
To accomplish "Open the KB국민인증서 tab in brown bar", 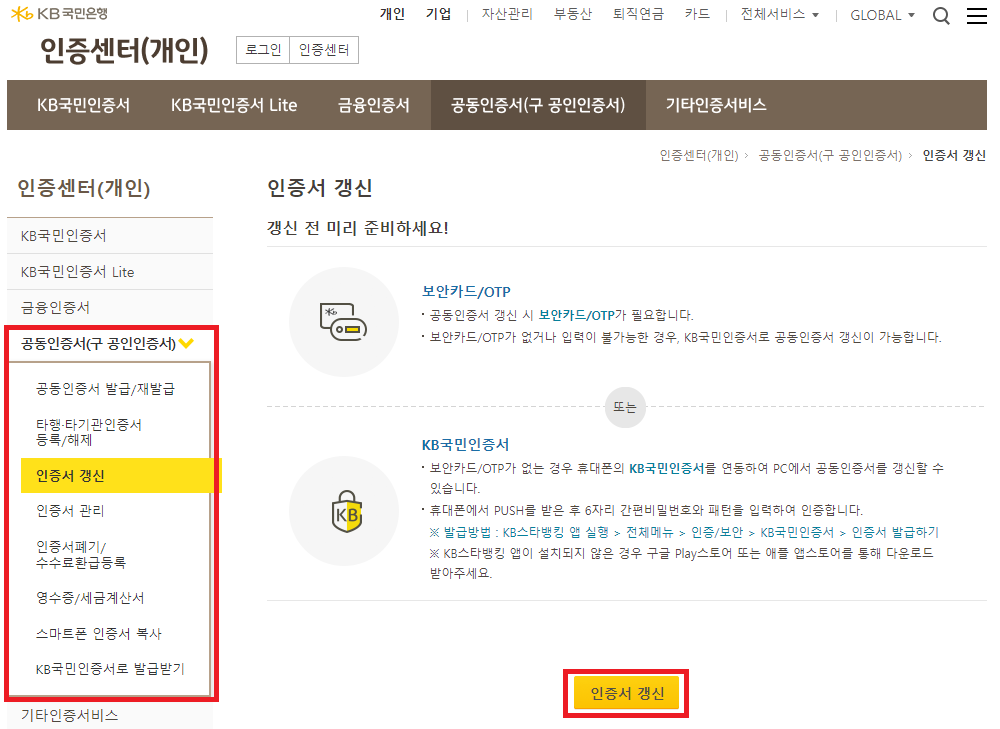I will click(84, 105).
